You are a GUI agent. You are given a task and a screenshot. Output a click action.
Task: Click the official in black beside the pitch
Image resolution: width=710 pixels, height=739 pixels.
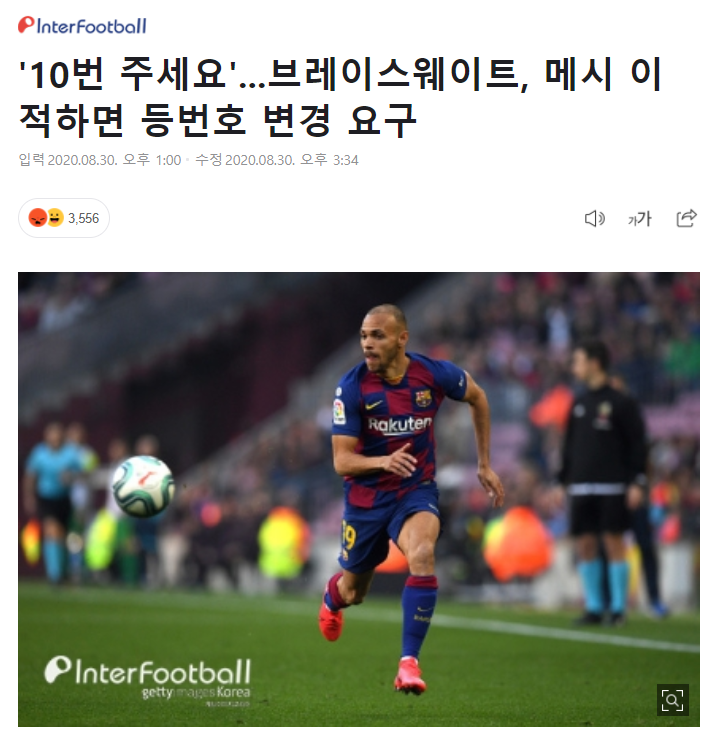click(603, 481)
